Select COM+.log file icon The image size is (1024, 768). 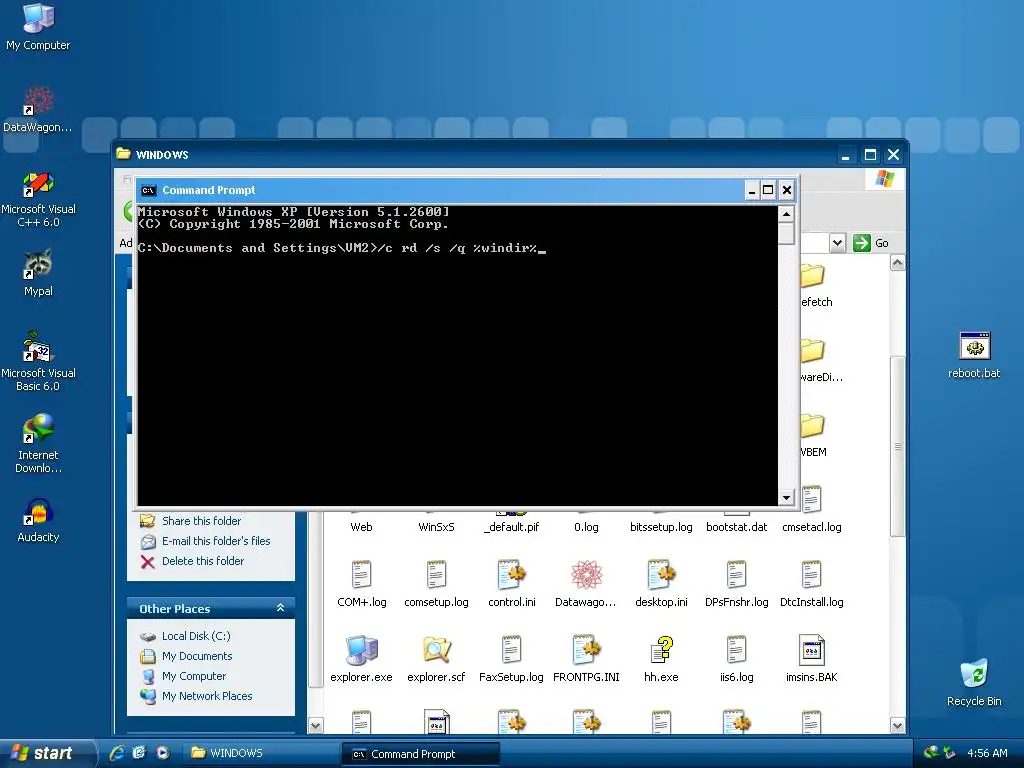(x=361, y=575)
